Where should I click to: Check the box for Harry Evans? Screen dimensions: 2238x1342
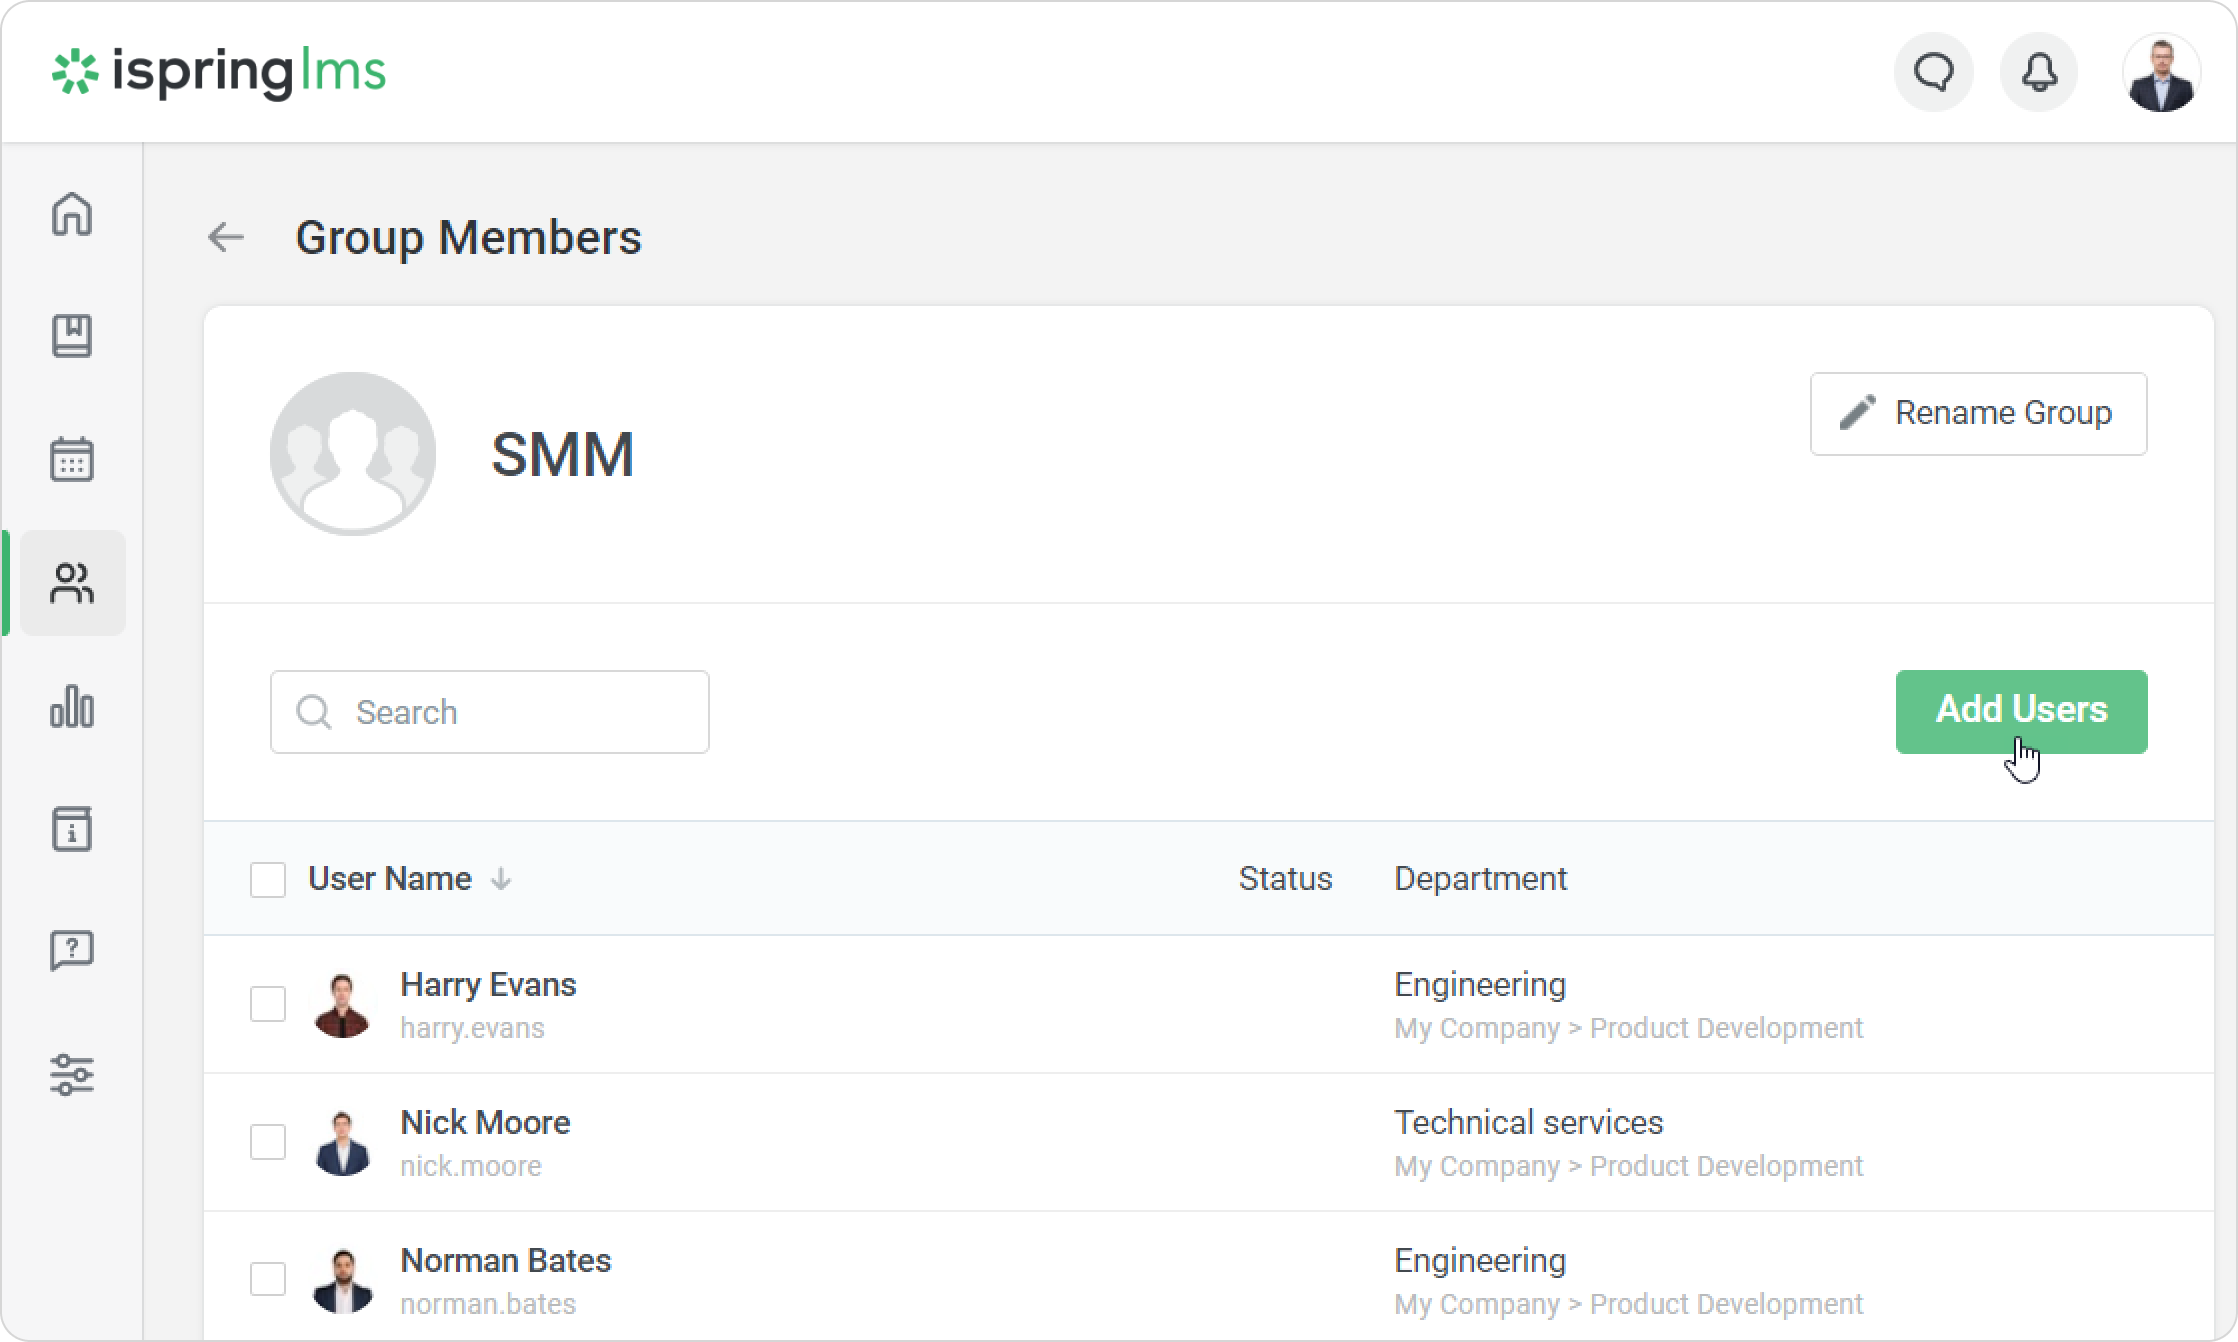click(268, 1004)
